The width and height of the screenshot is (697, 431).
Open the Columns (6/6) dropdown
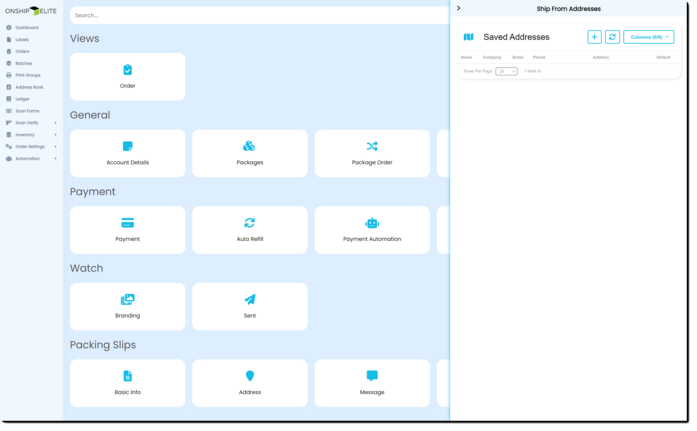coord(648,37)
